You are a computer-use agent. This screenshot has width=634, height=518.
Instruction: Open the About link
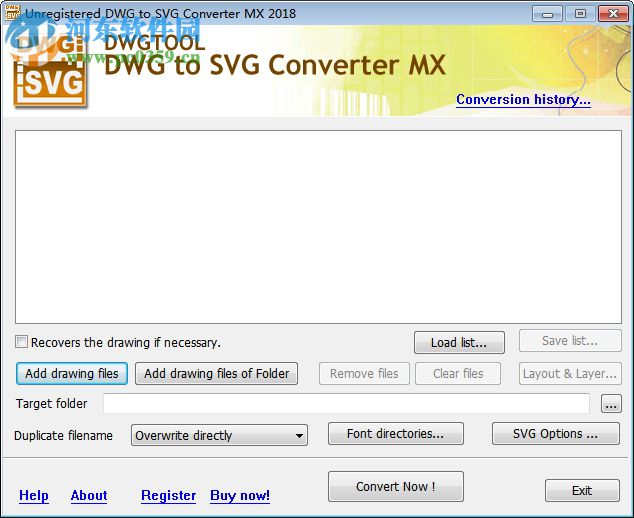89,495
